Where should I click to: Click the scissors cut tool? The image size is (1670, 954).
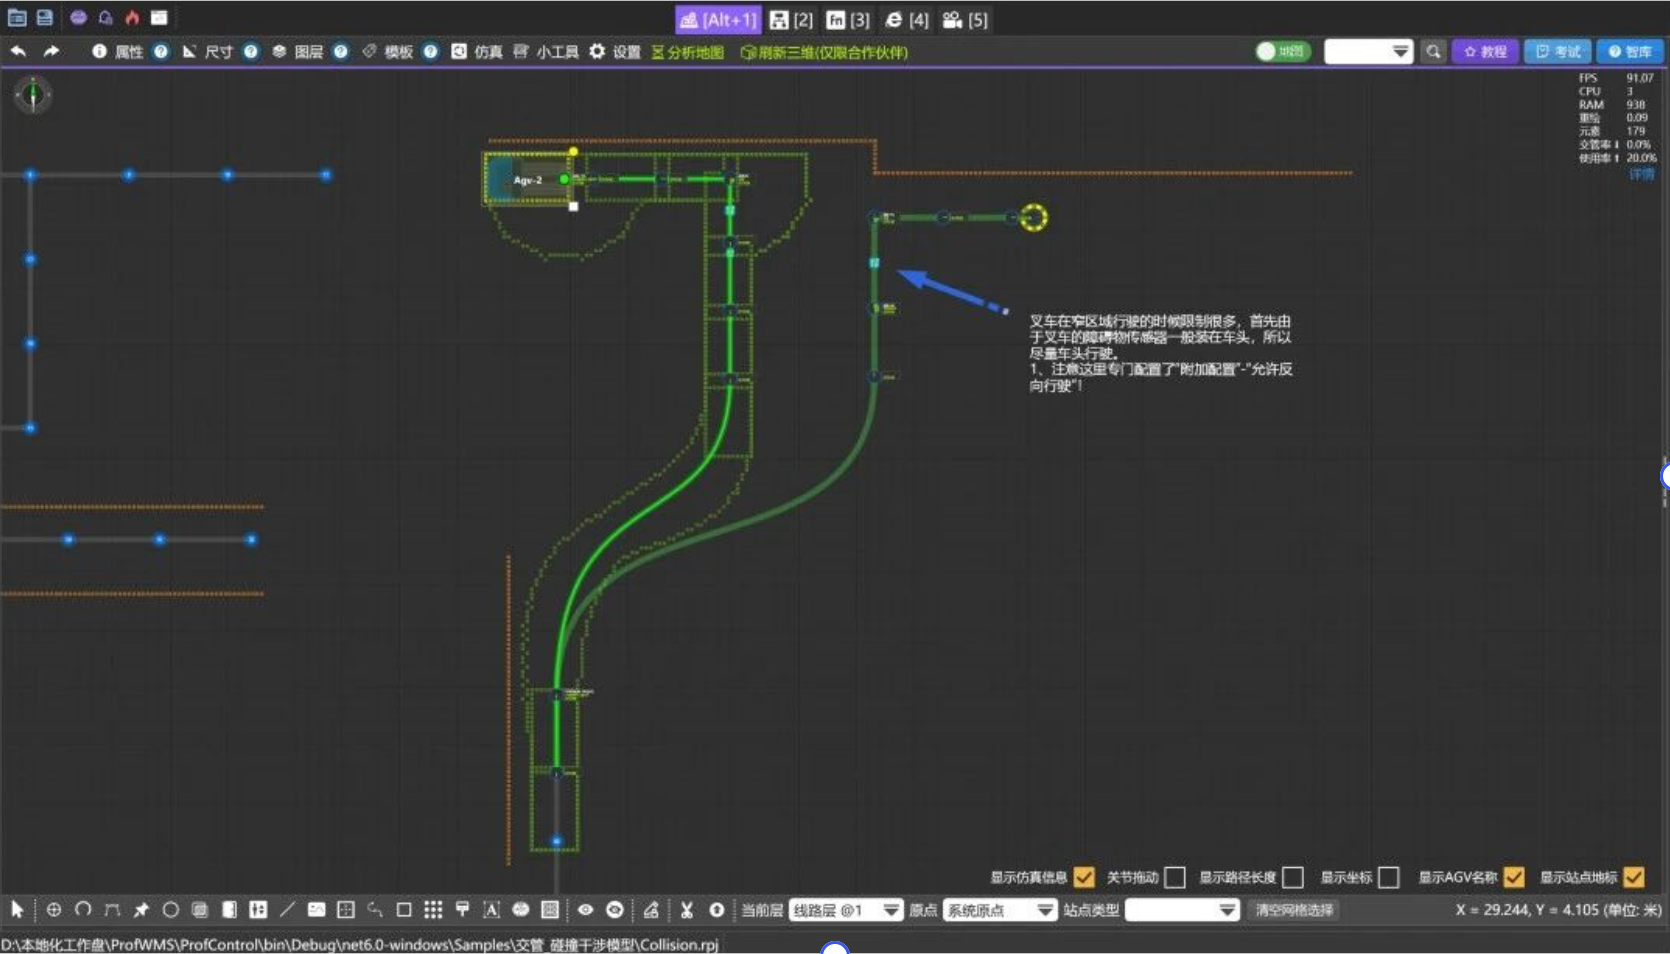(686, 909)
